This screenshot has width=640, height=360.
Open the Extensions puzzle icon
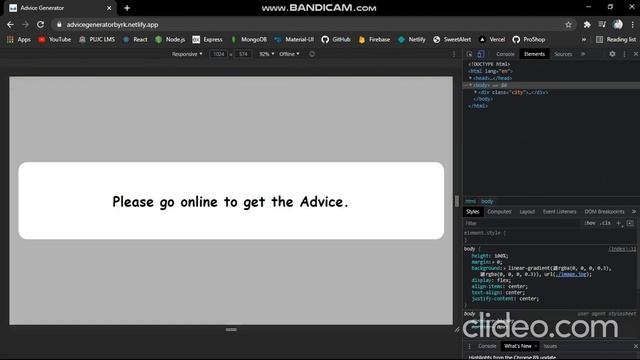click(x=587, y=25)
